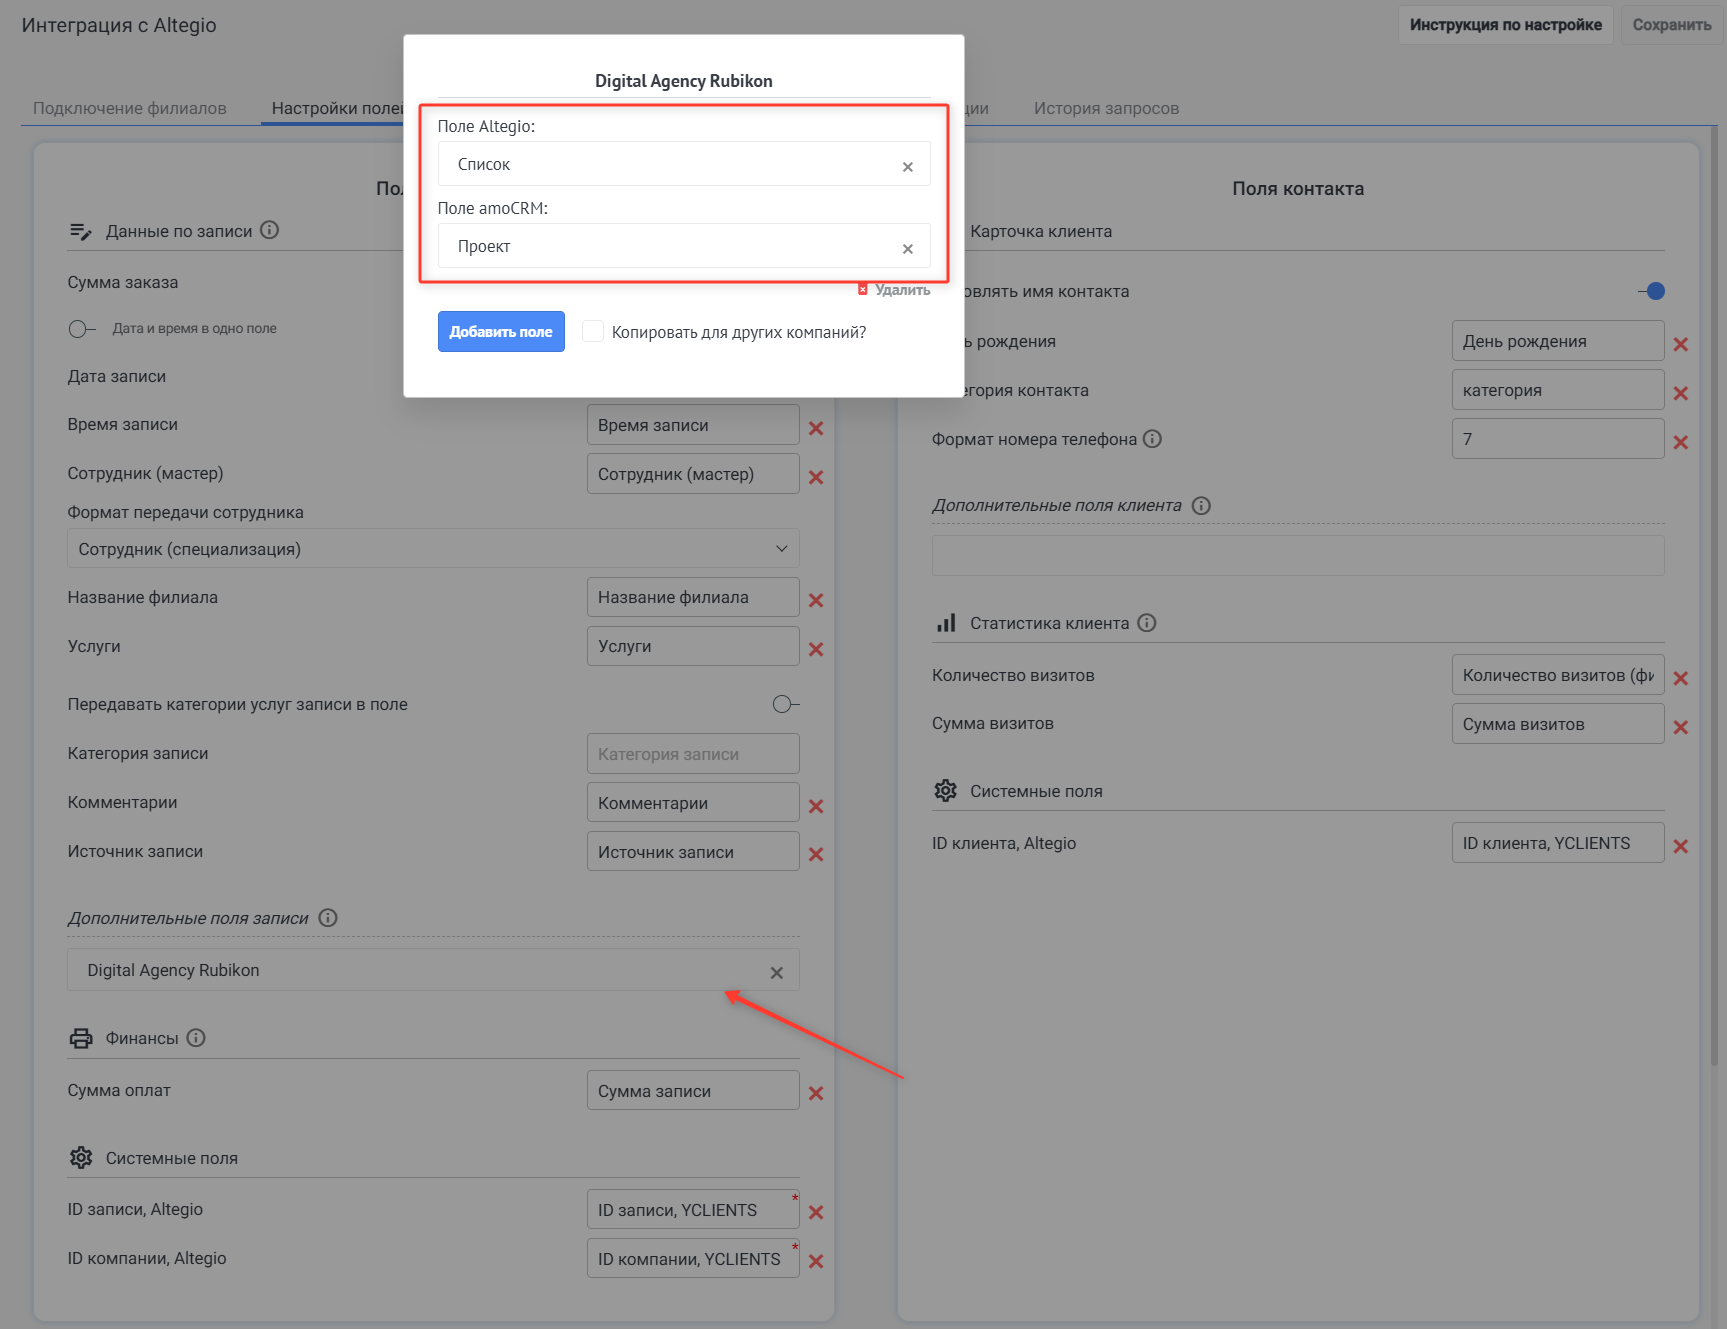This screenshot has height=1329, width=1727.
Task: Open the Комментарии field selector
Action: (x=693, y=803)
